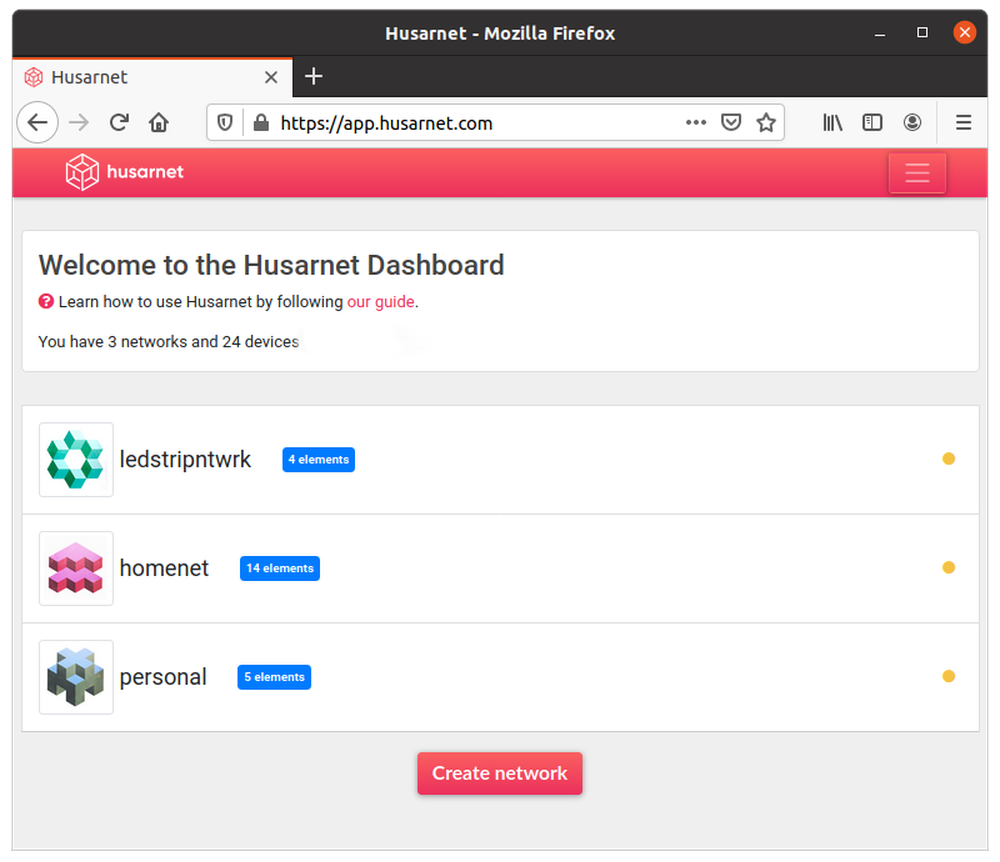Click homenet yellow status dot

click(948, 567)
